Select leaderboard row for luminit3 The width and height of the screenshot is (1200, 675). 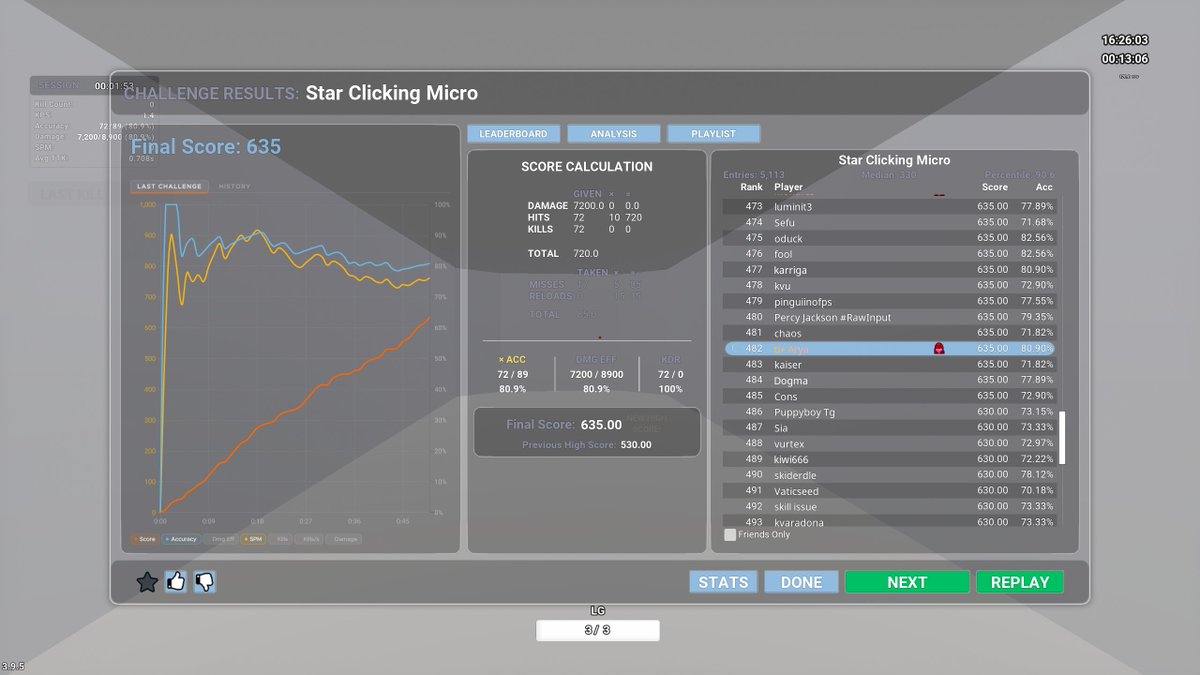[x=889, y=206]
